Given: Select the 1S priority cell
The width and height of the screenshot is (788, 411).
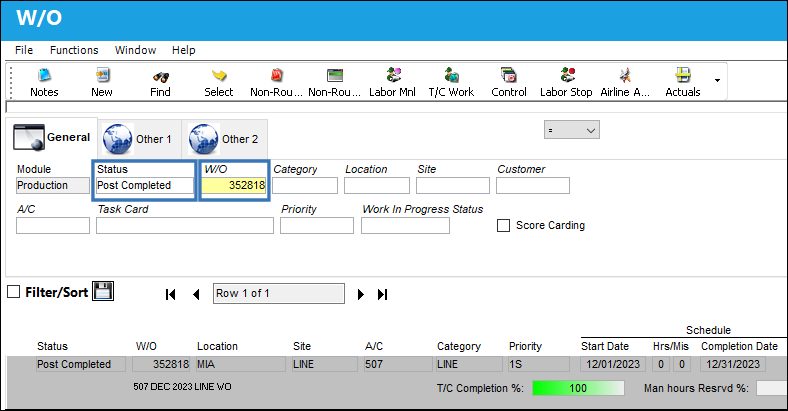Looking at the screenshot, I should point(539,364).
